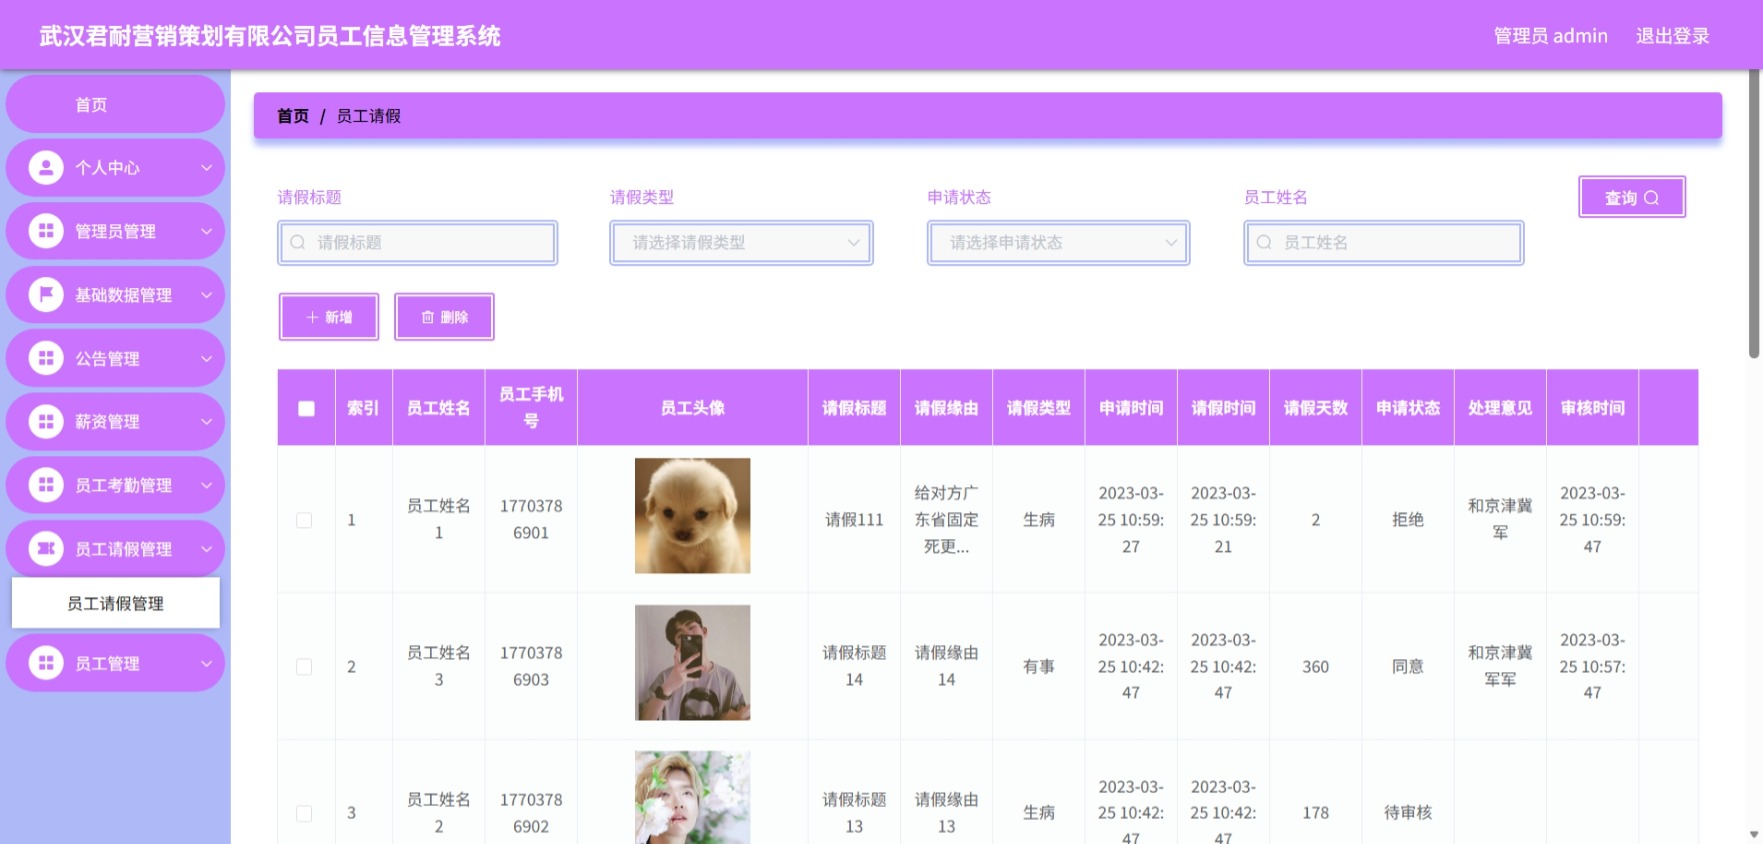
Task: Expand 员工考勤管理 menu chevron
Action: click(x=206, y=485)
